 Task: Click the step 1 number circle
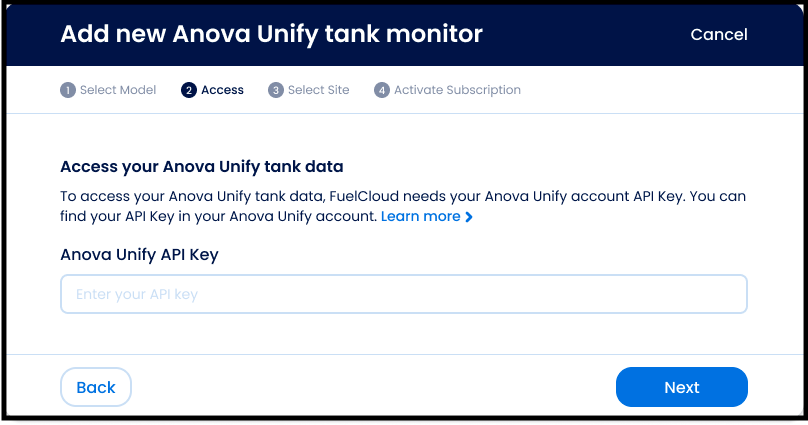point(68,90)
